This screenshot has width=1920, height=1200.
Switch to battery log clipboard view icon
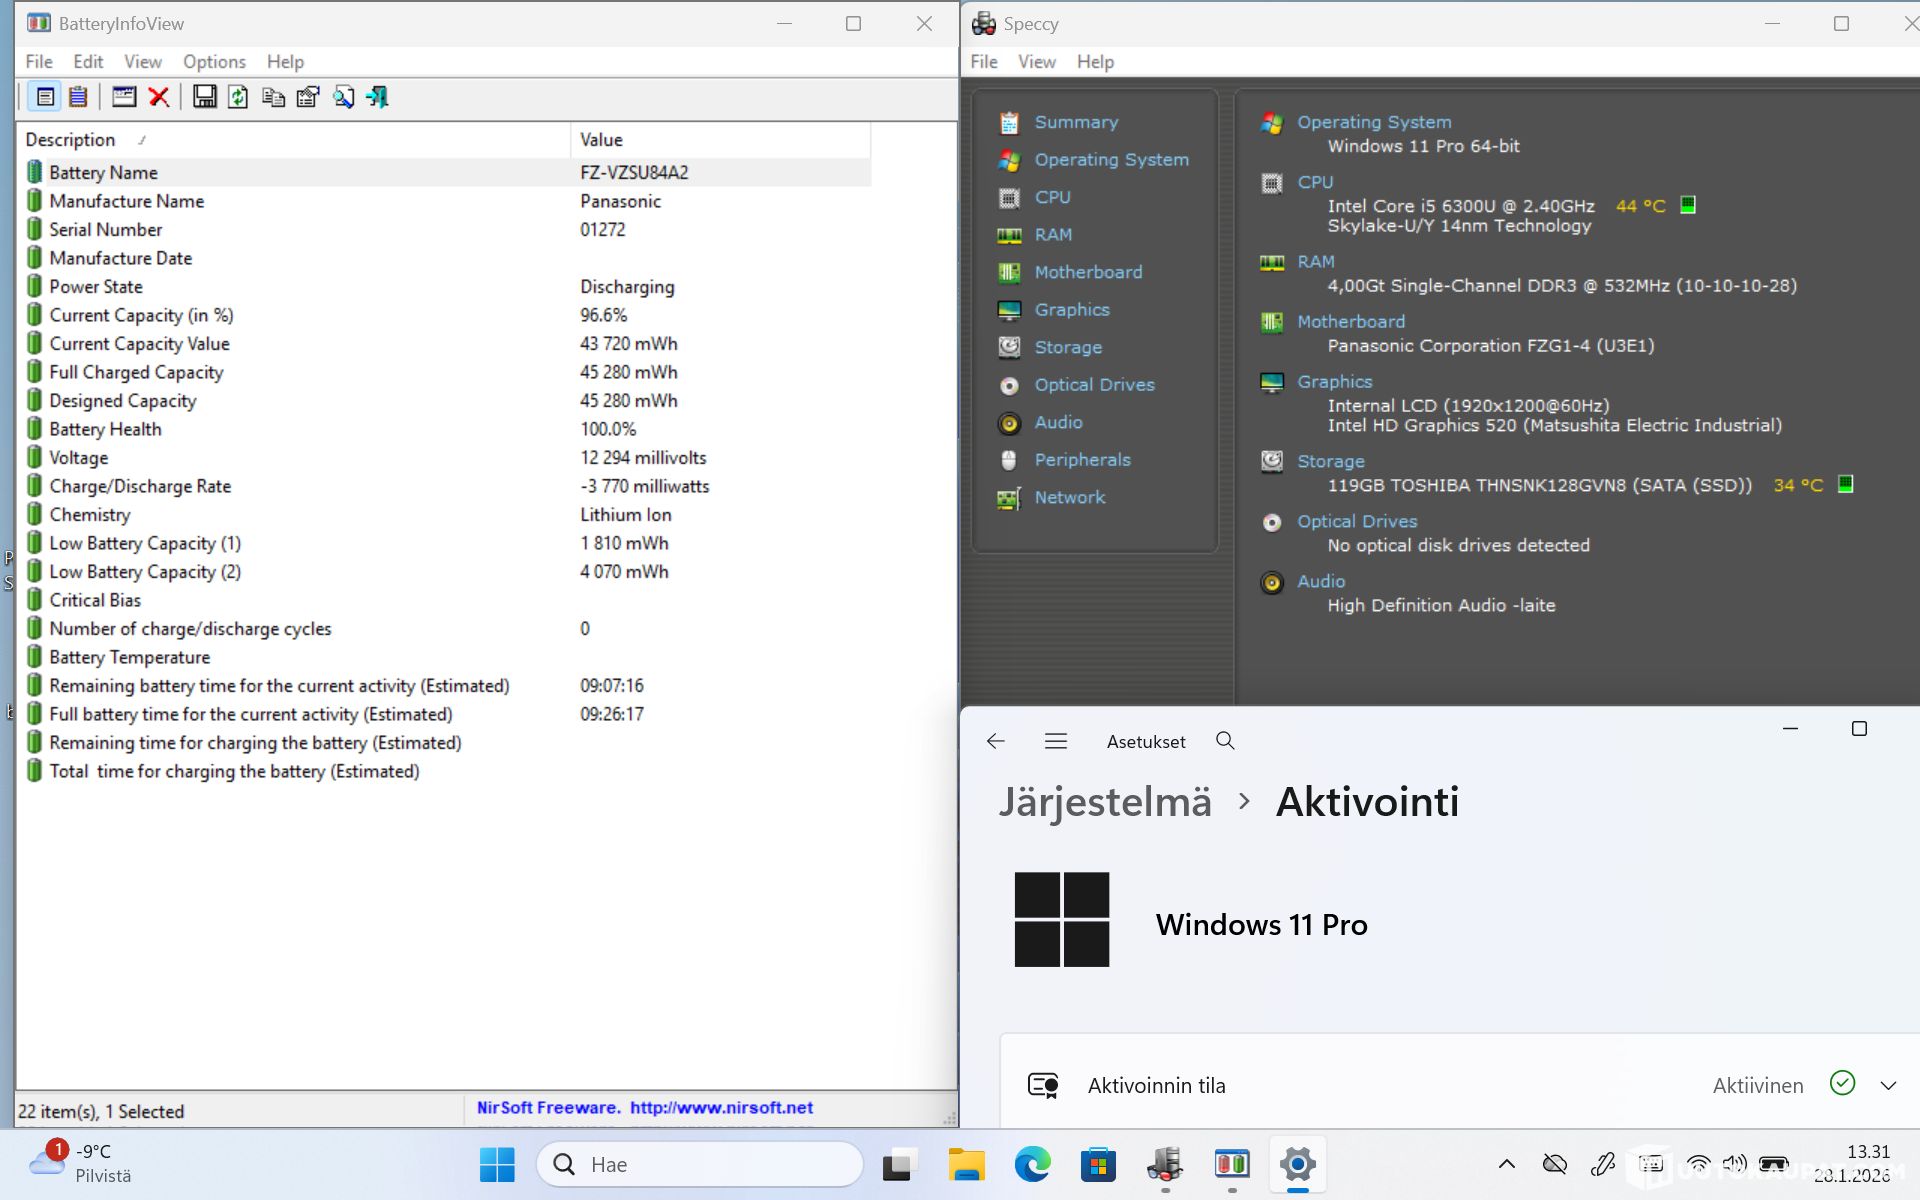[x=78, y=97]
